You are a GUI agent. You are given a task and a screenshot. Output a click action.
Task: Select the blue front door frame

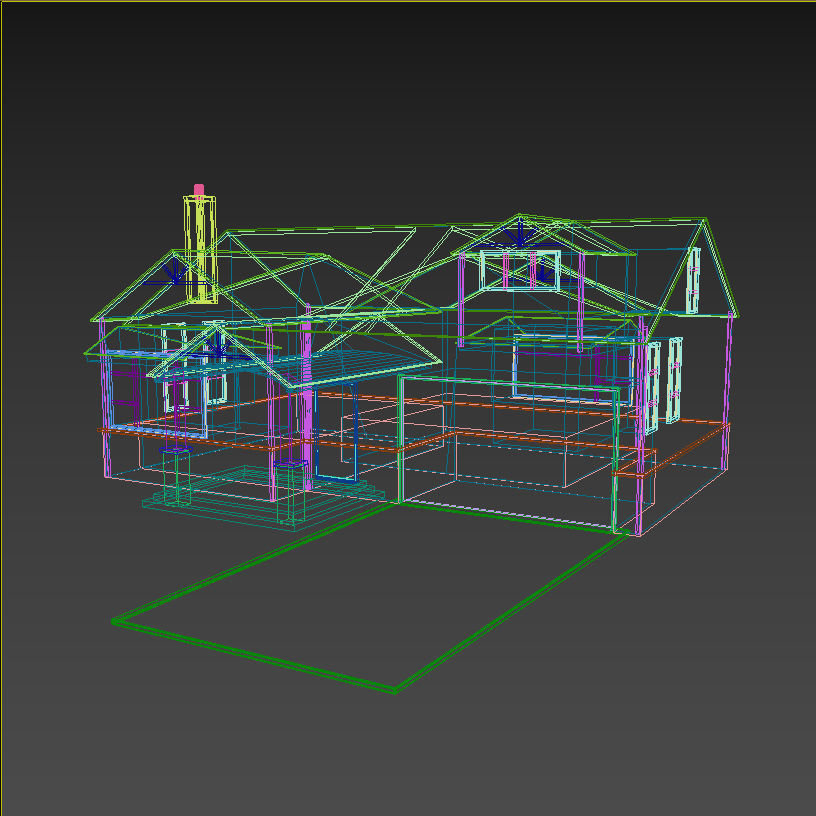pos(336,435)
